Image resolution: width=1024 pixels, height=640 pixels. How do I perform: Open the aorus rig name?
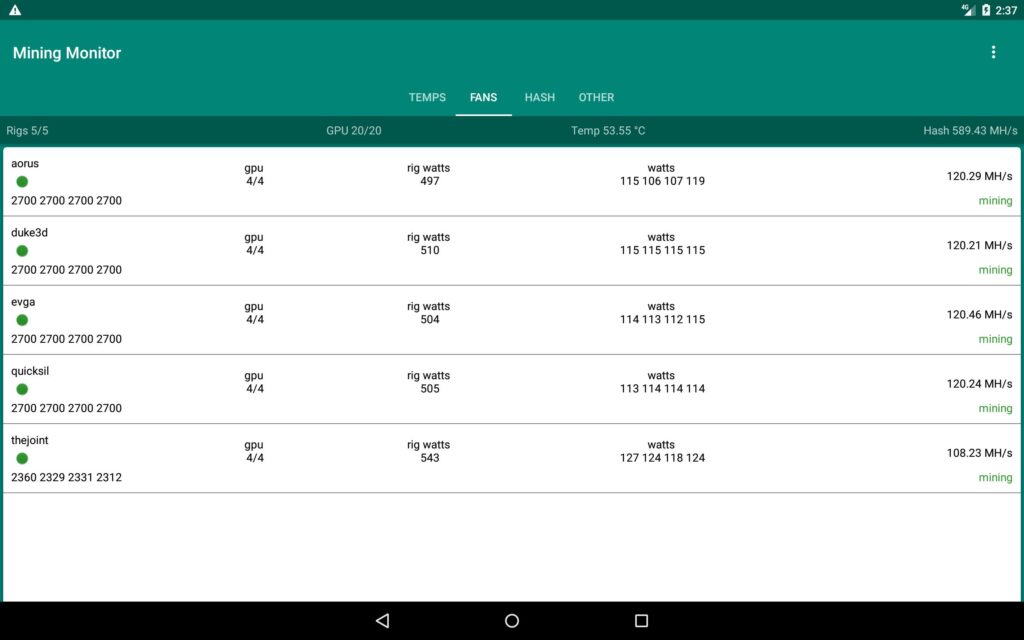pyautogui.click(x=25, y=164)
